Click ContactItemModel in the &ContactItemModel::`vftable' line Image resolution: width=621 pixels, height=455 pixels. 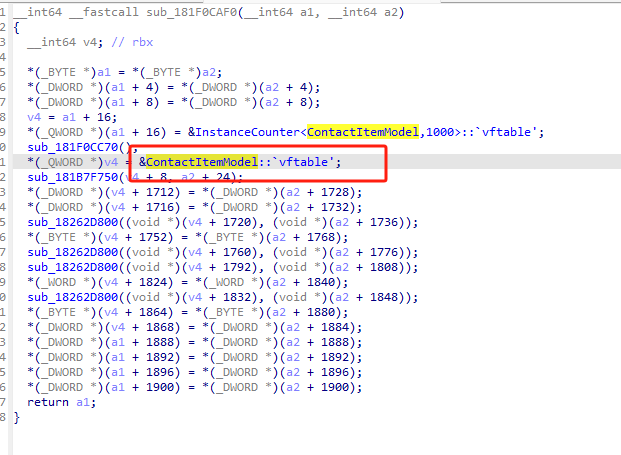pyautogui.click(x=202, y=162)
